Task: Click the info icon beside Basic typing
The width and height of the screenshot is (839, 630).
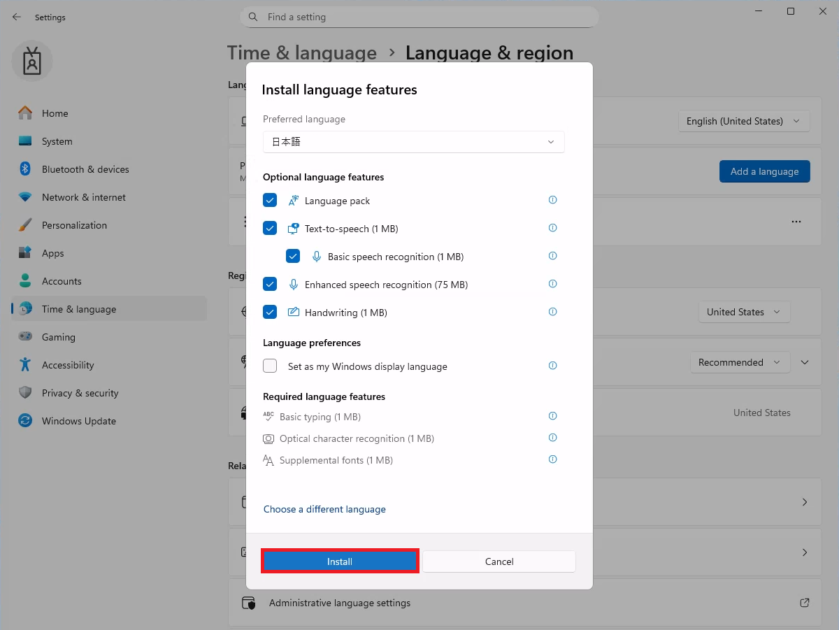Action: pyautogui.click(x=553, y=416)
